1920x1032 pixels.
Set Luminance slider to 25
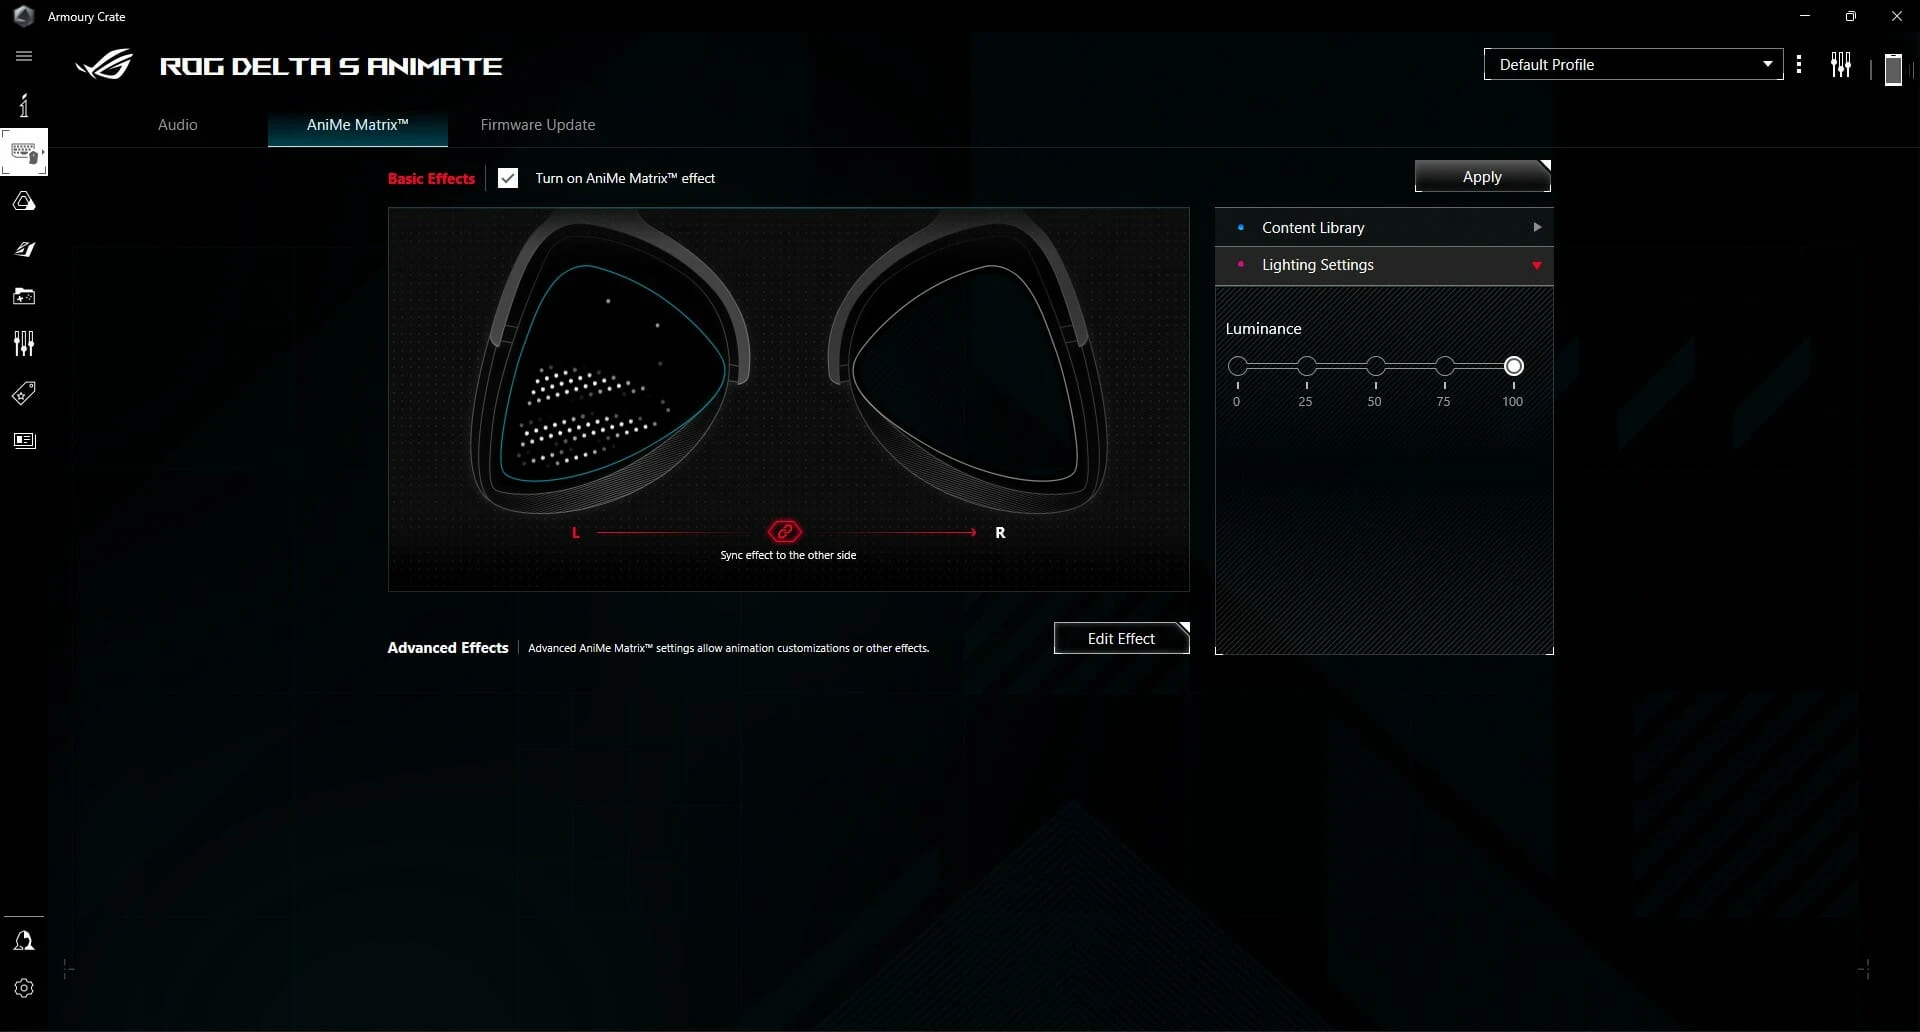tap(1307, 366)
